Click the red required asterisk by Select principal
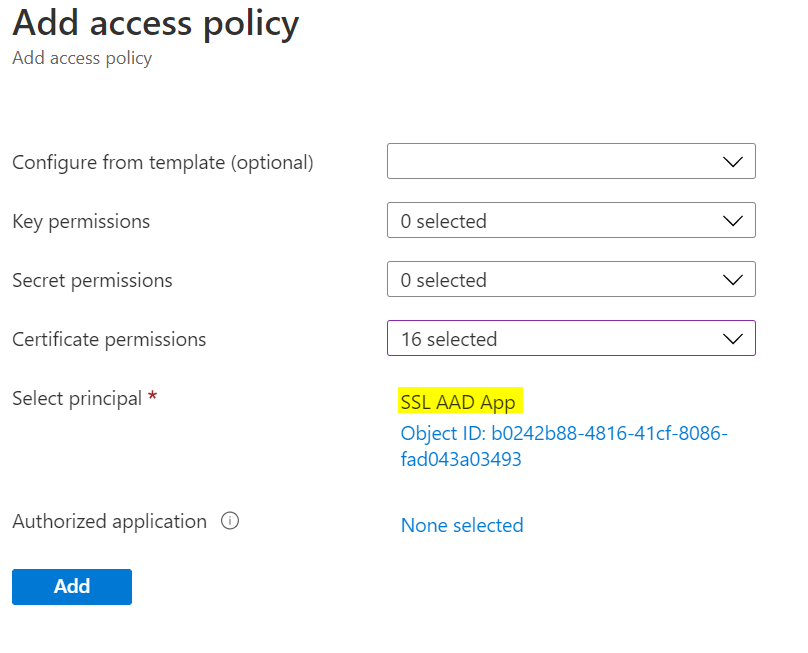 (152, 396)
